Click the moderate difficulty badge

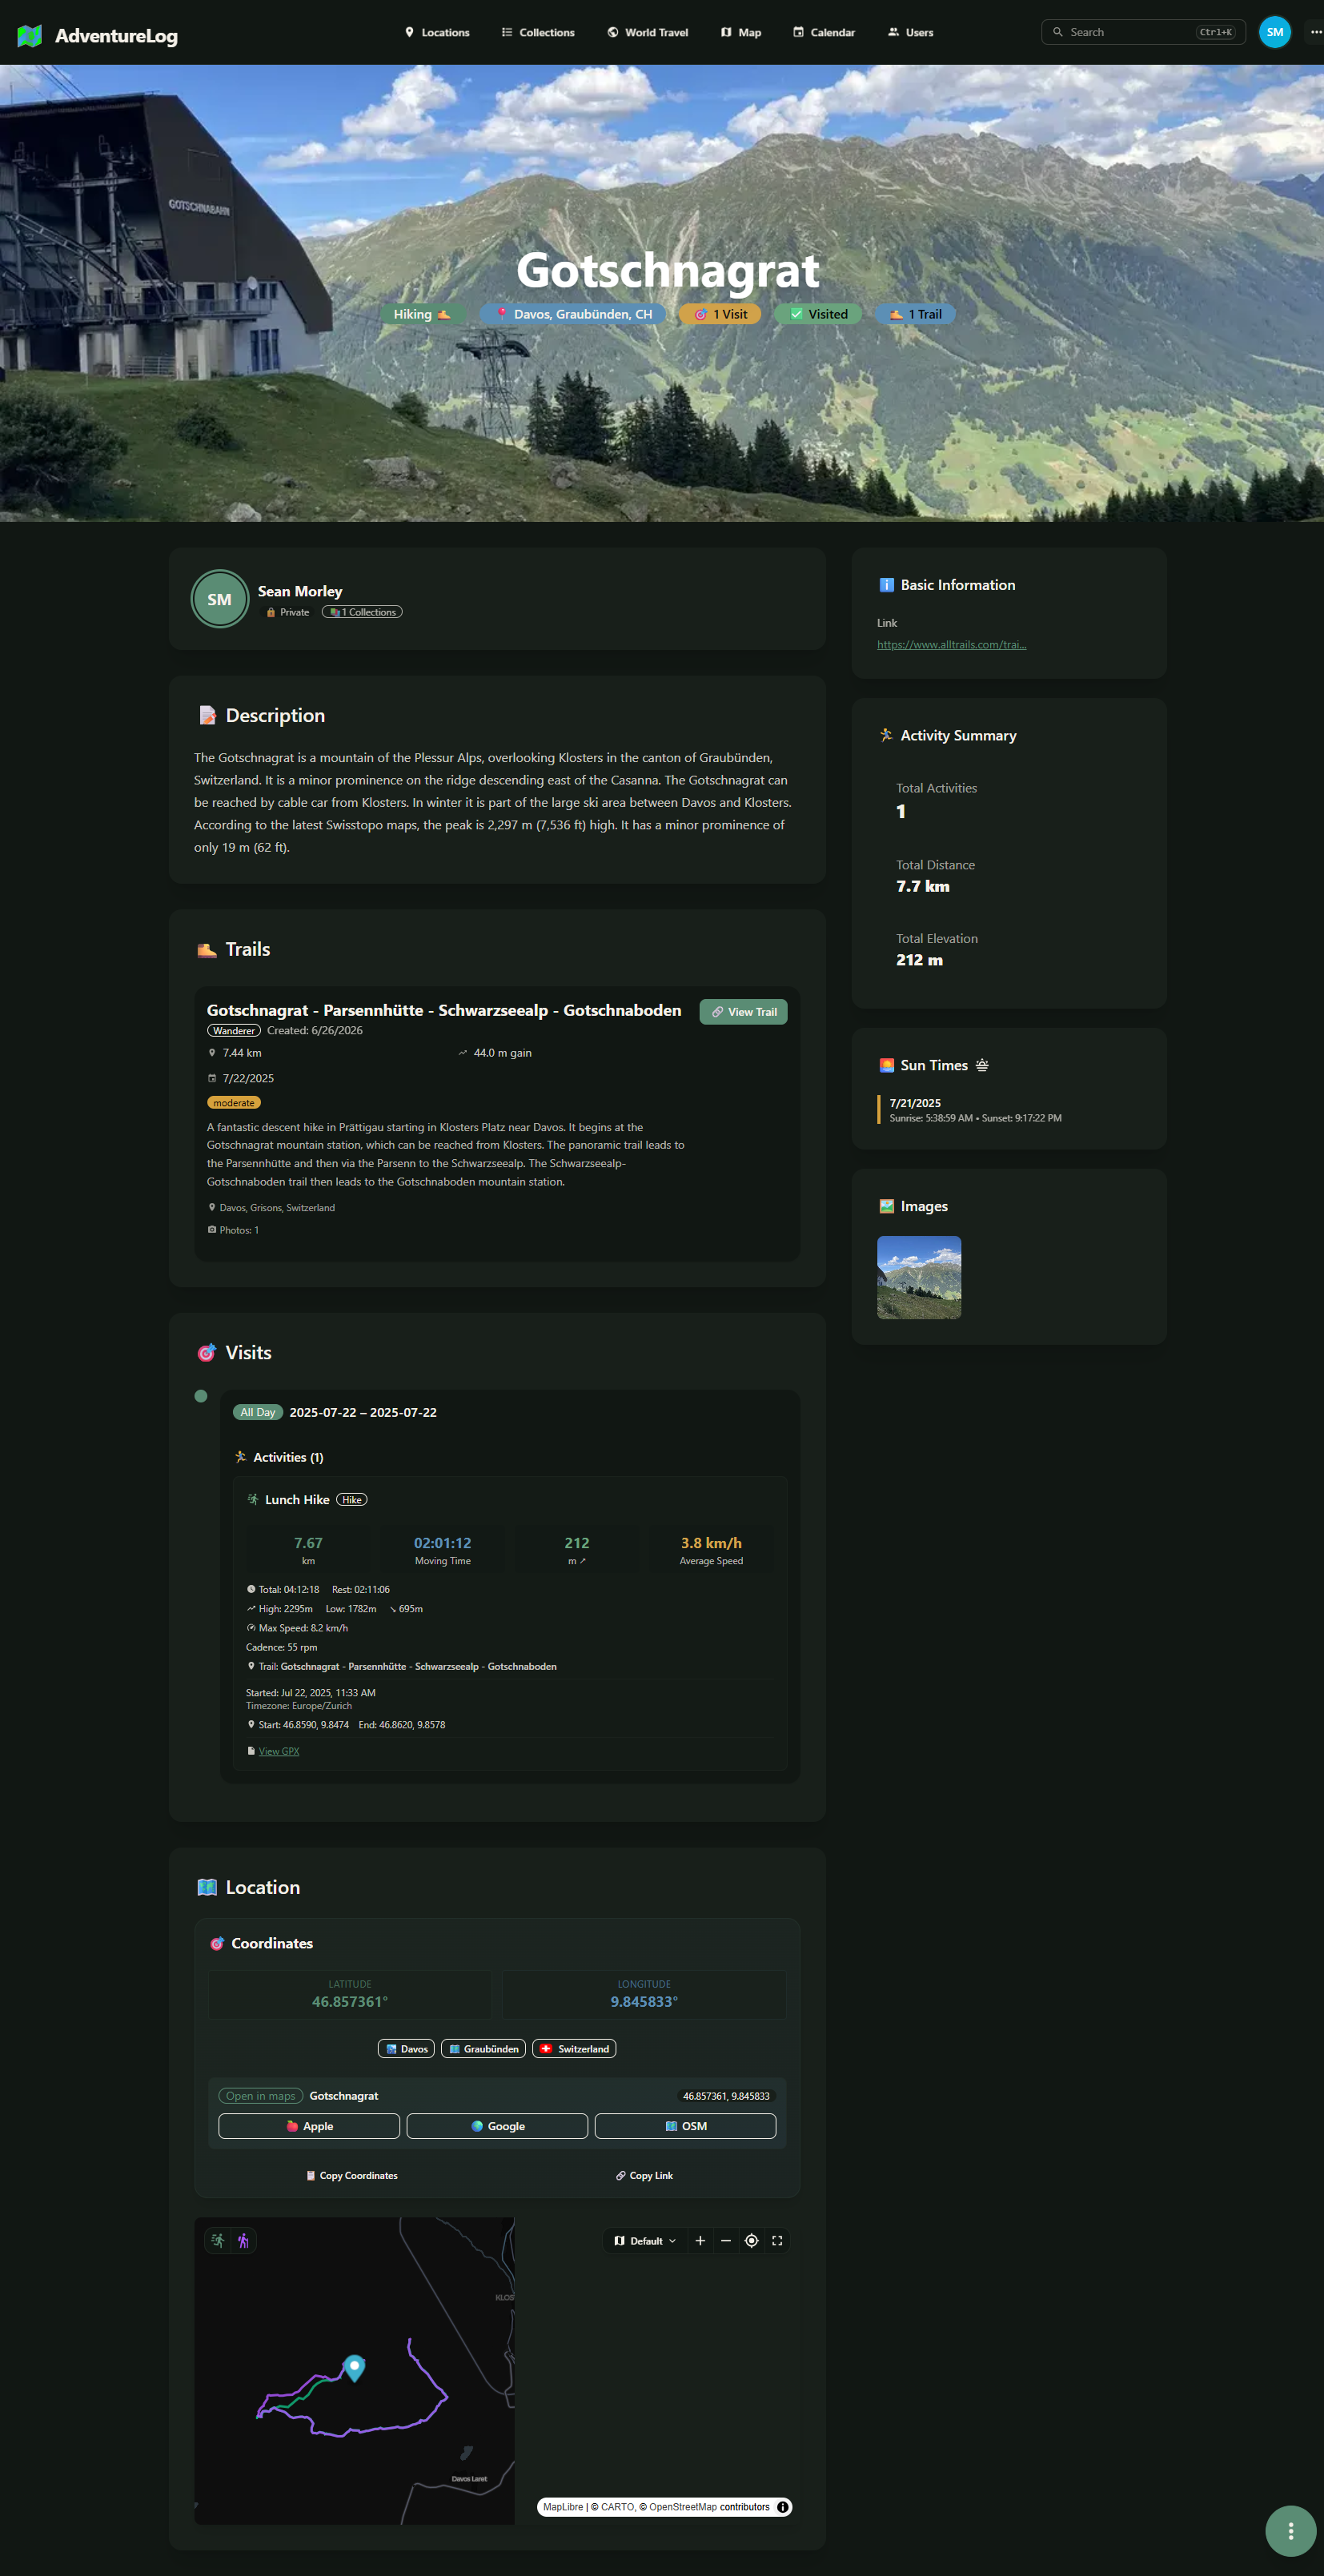233,1102
